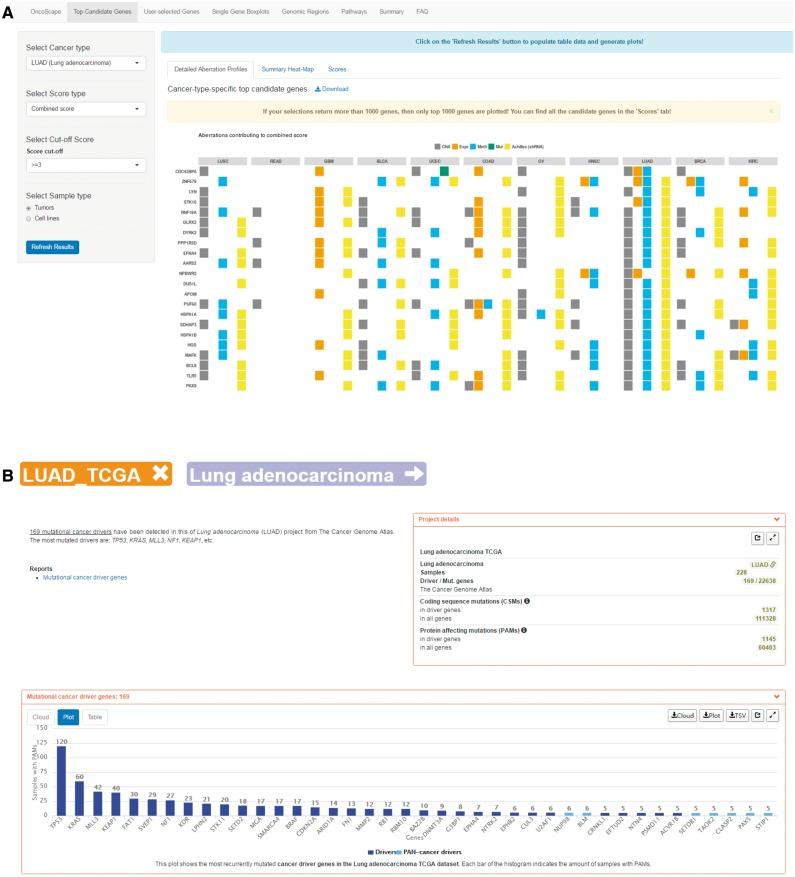Click the Refresh Results button

(x=52, y=246)
